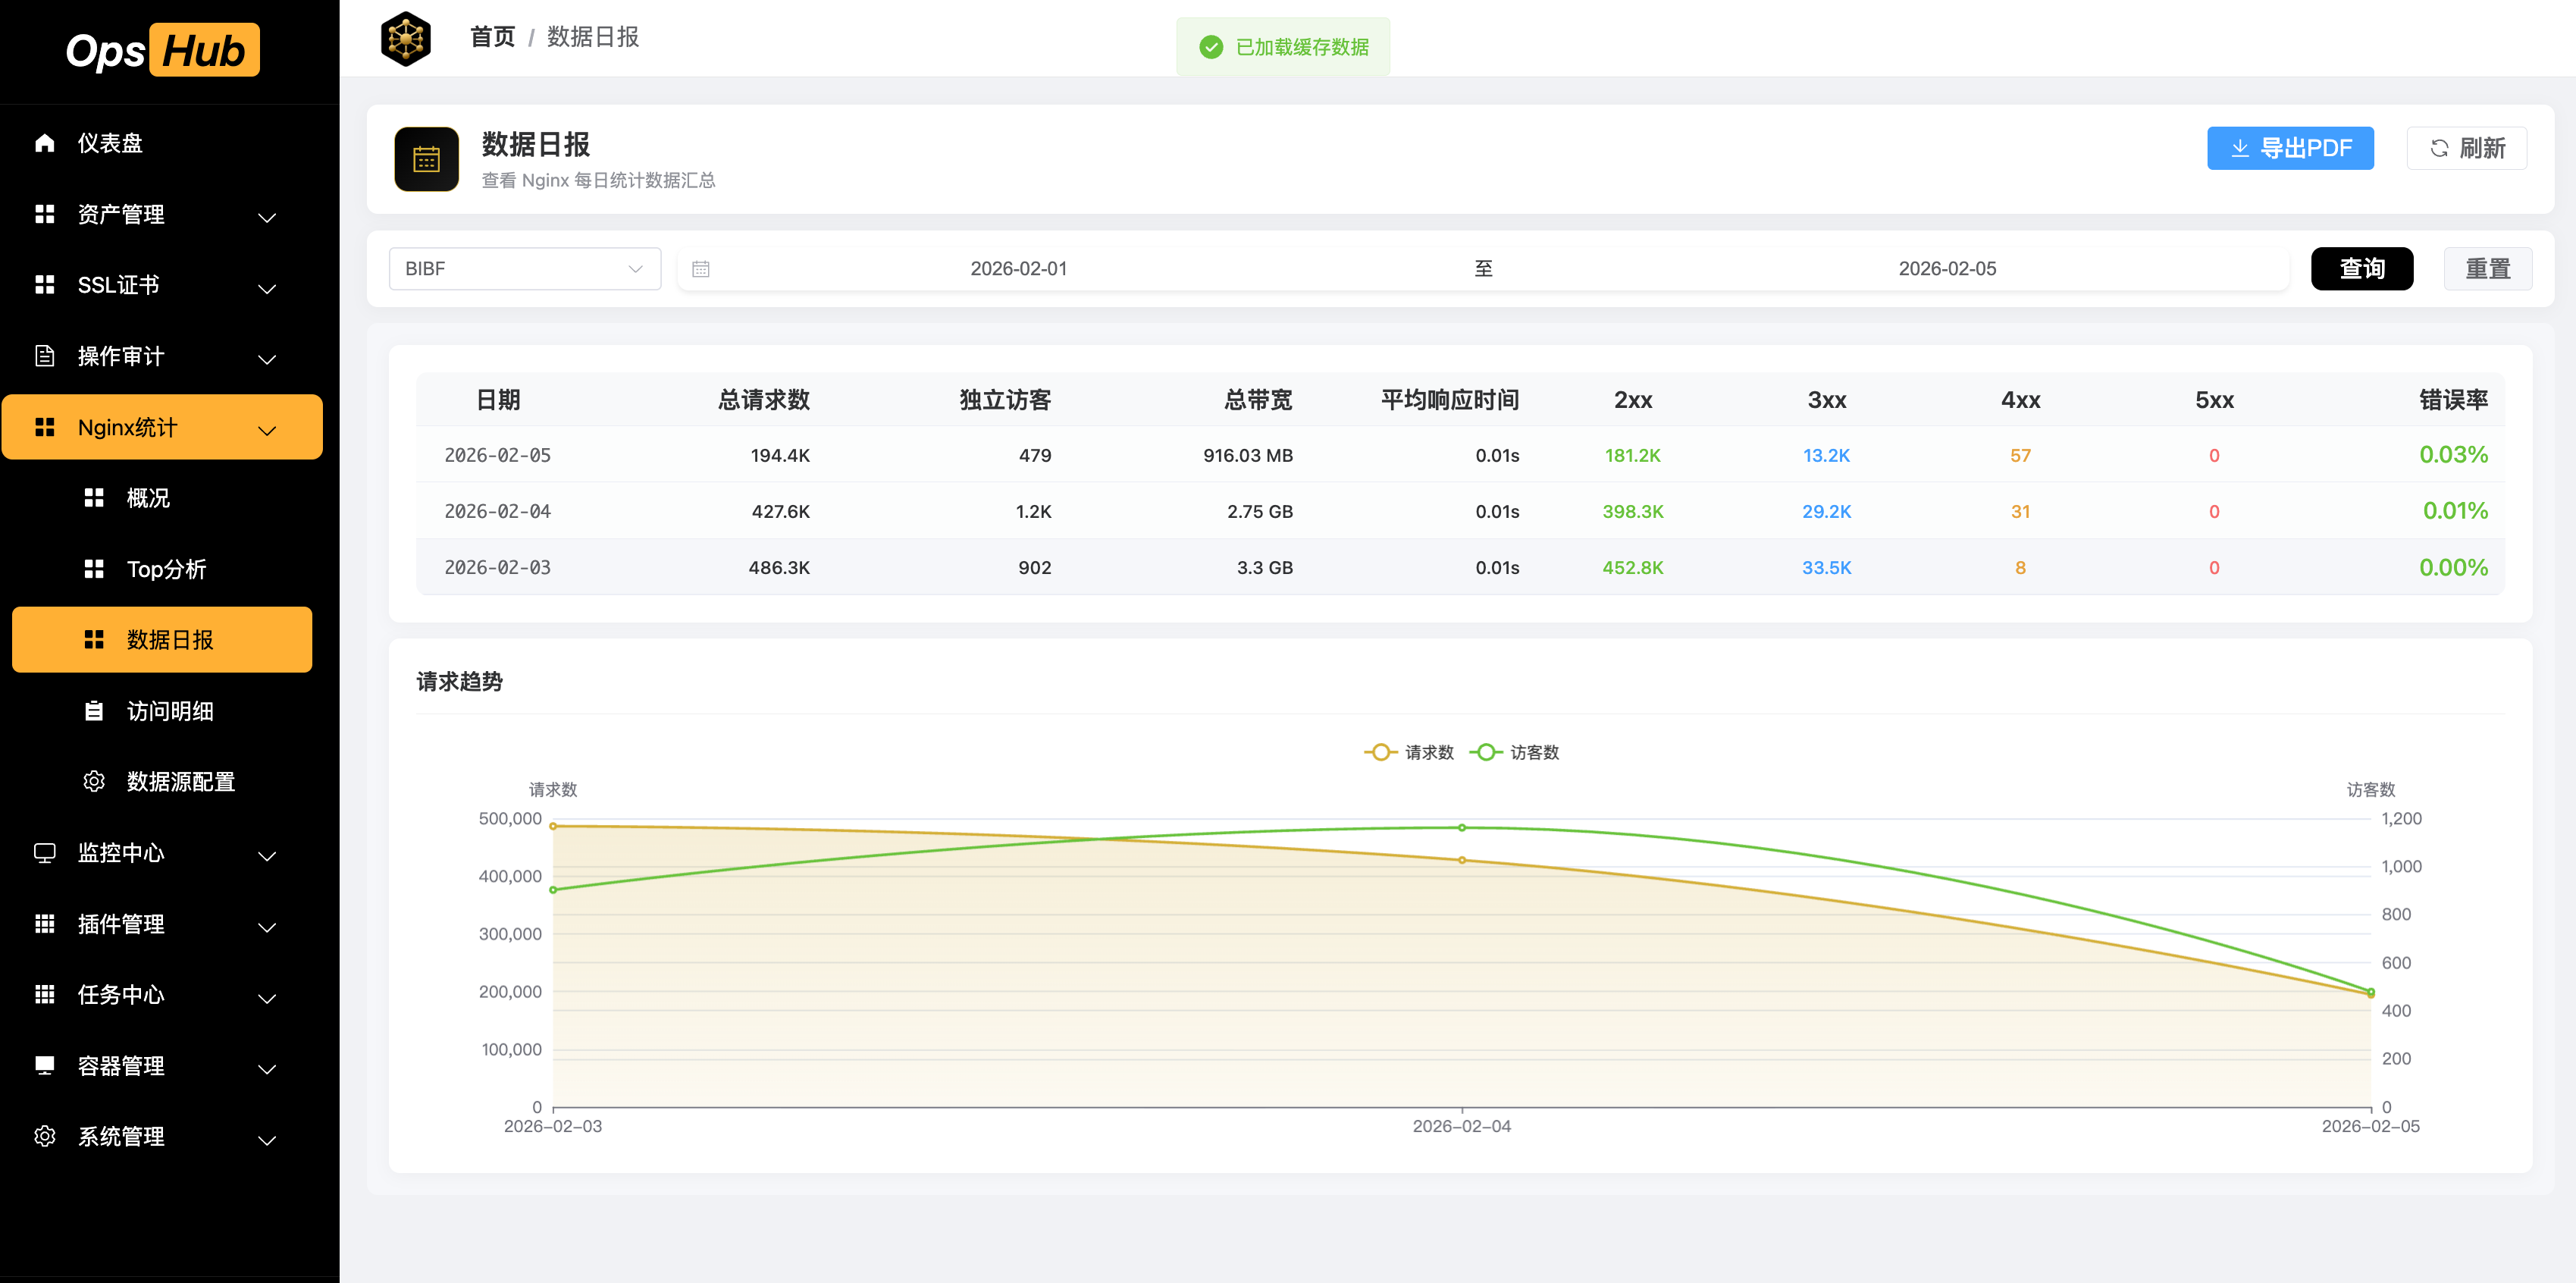This screenshot has height=1283, width=2576.
Task: Click the yellow calendar report header icon
Action: pos(427,159)
